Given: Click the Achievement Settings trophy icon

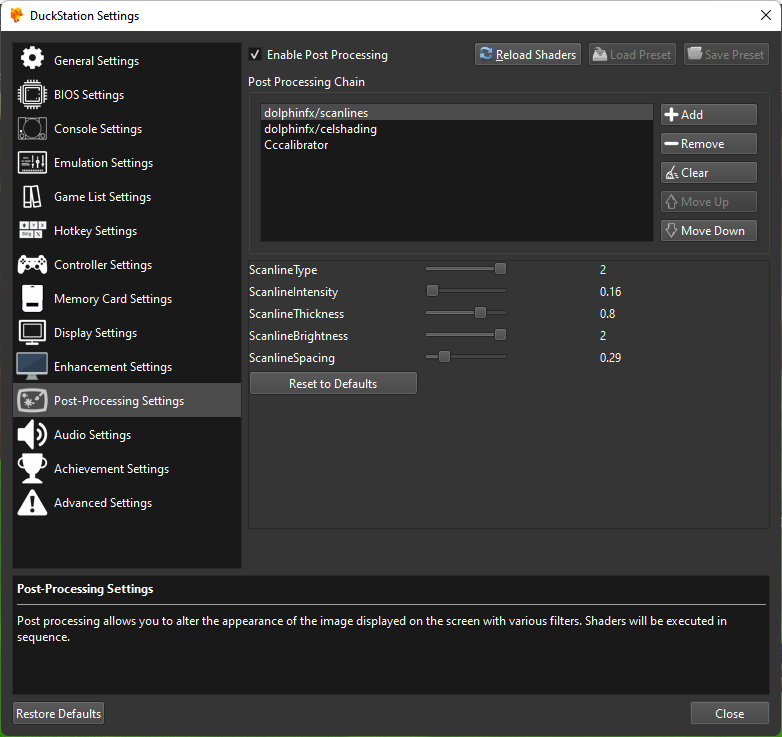Looking at the screenshot, I should 32,468.
